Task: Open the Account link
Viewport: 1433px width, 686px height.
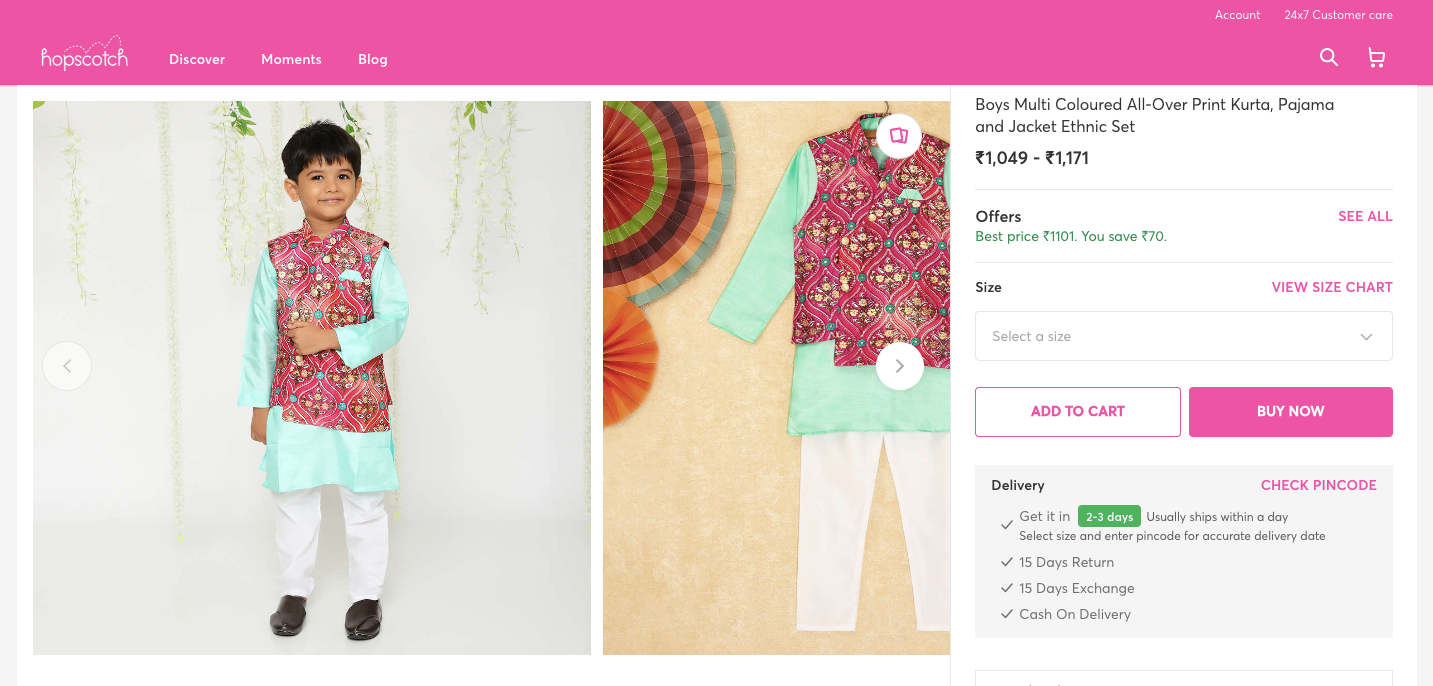Action: click(x=1237, y=15)
